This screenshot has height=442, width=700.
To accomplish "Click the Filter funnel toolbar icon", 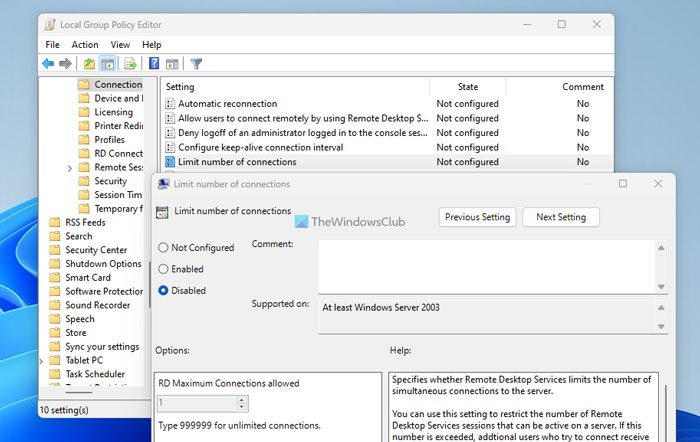I will point(196,64).
